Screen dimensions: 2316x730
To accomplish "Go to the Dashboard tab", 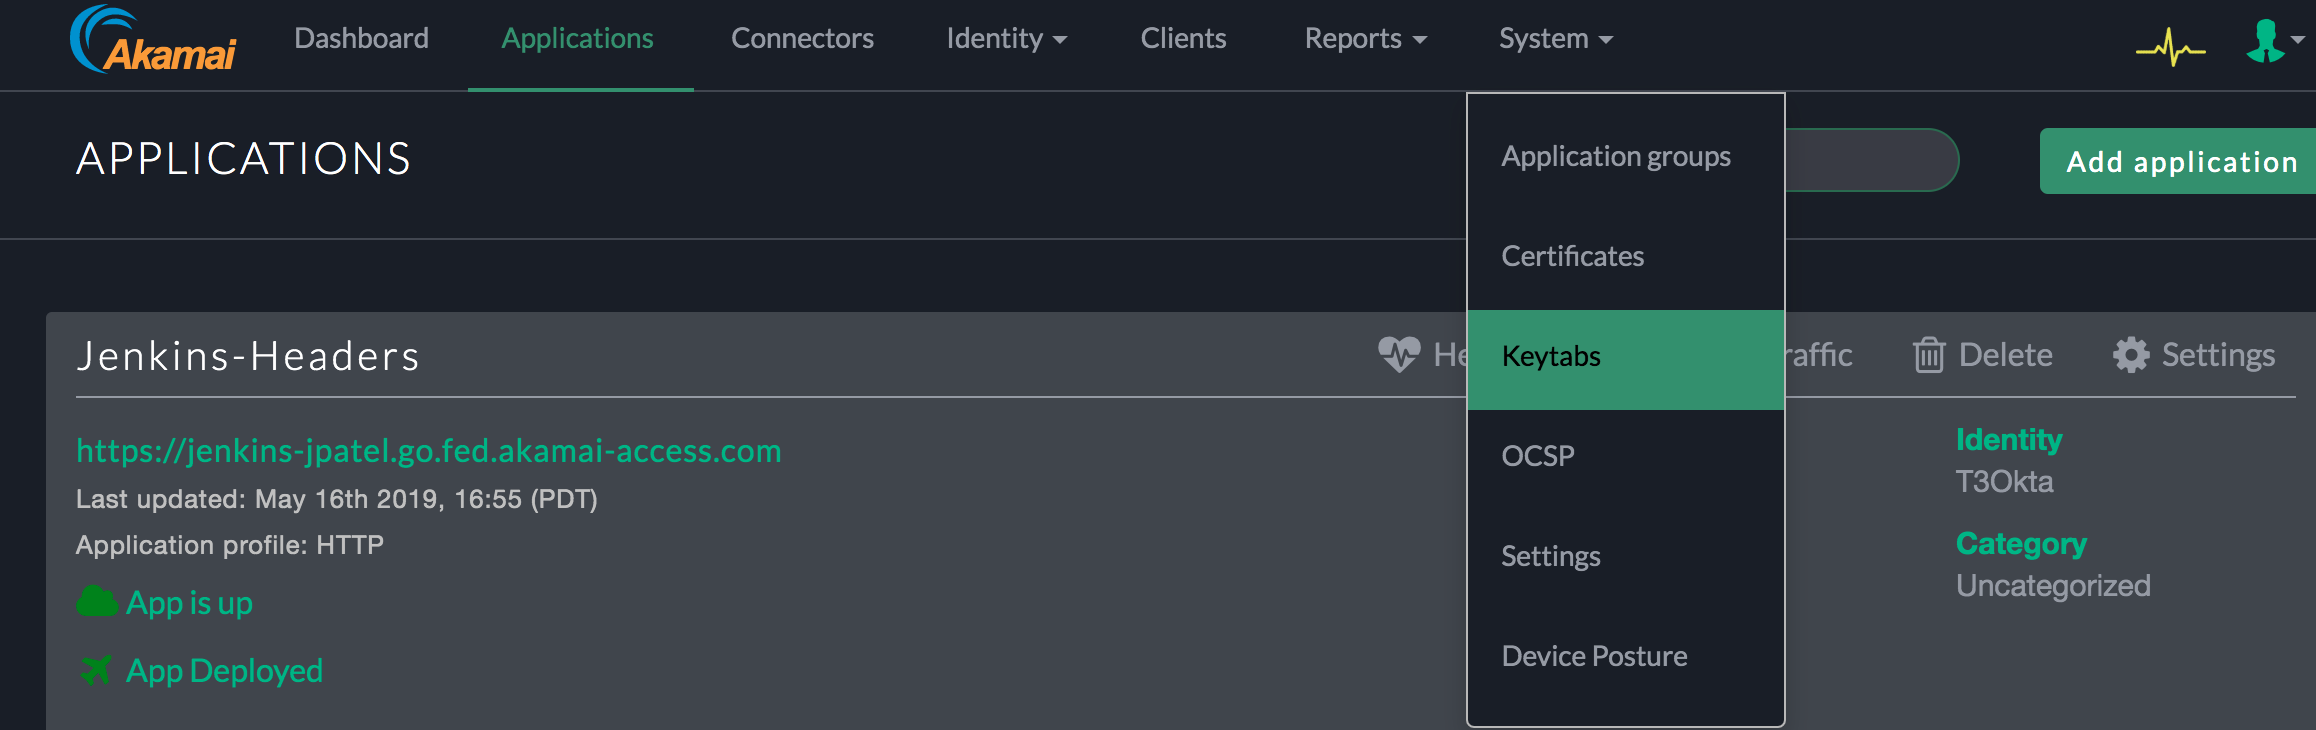I will 361,38.
